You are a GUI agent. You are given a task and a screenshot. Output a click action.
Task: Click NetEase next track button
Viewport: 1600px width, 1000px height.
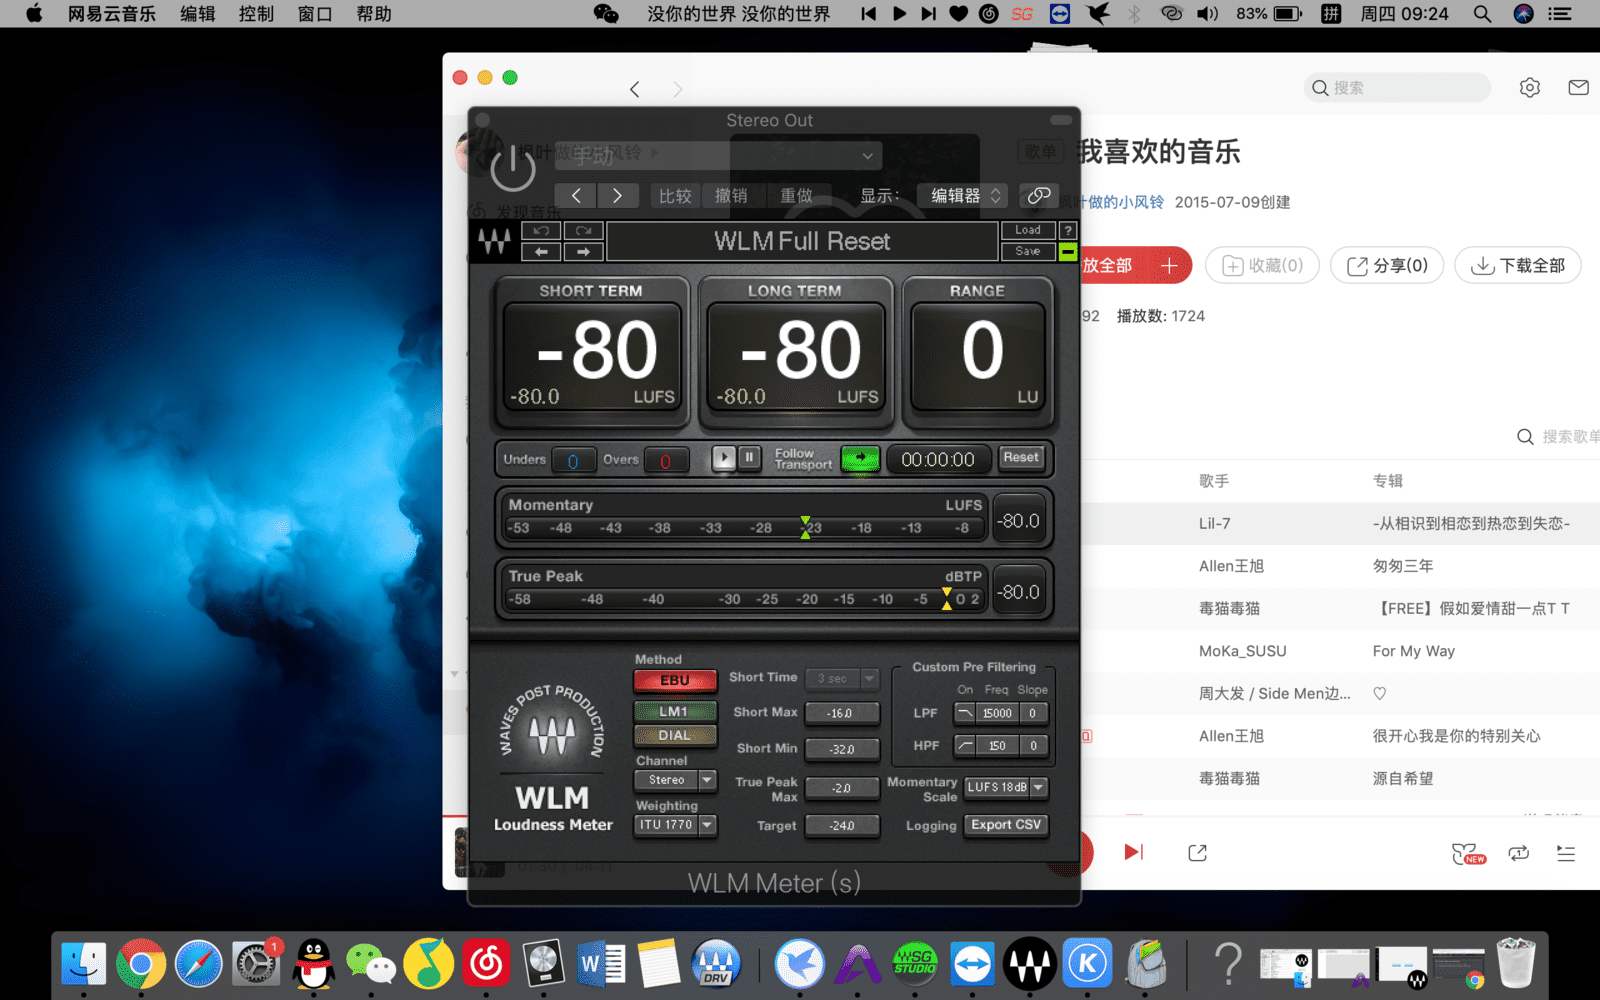point(1133,852)
